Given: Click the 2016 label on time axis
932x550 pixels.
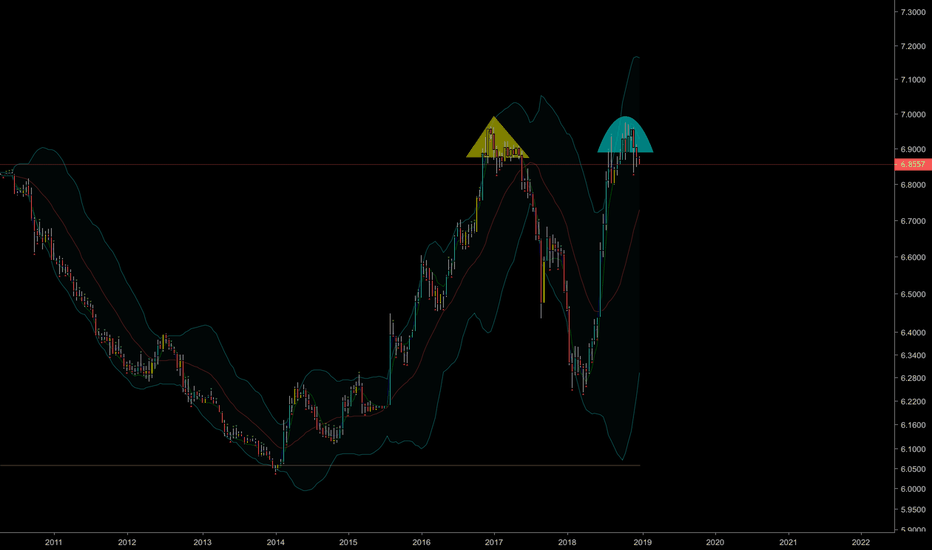Looking at the screenshot, I should pyautogui.click(x=421, y=542).
